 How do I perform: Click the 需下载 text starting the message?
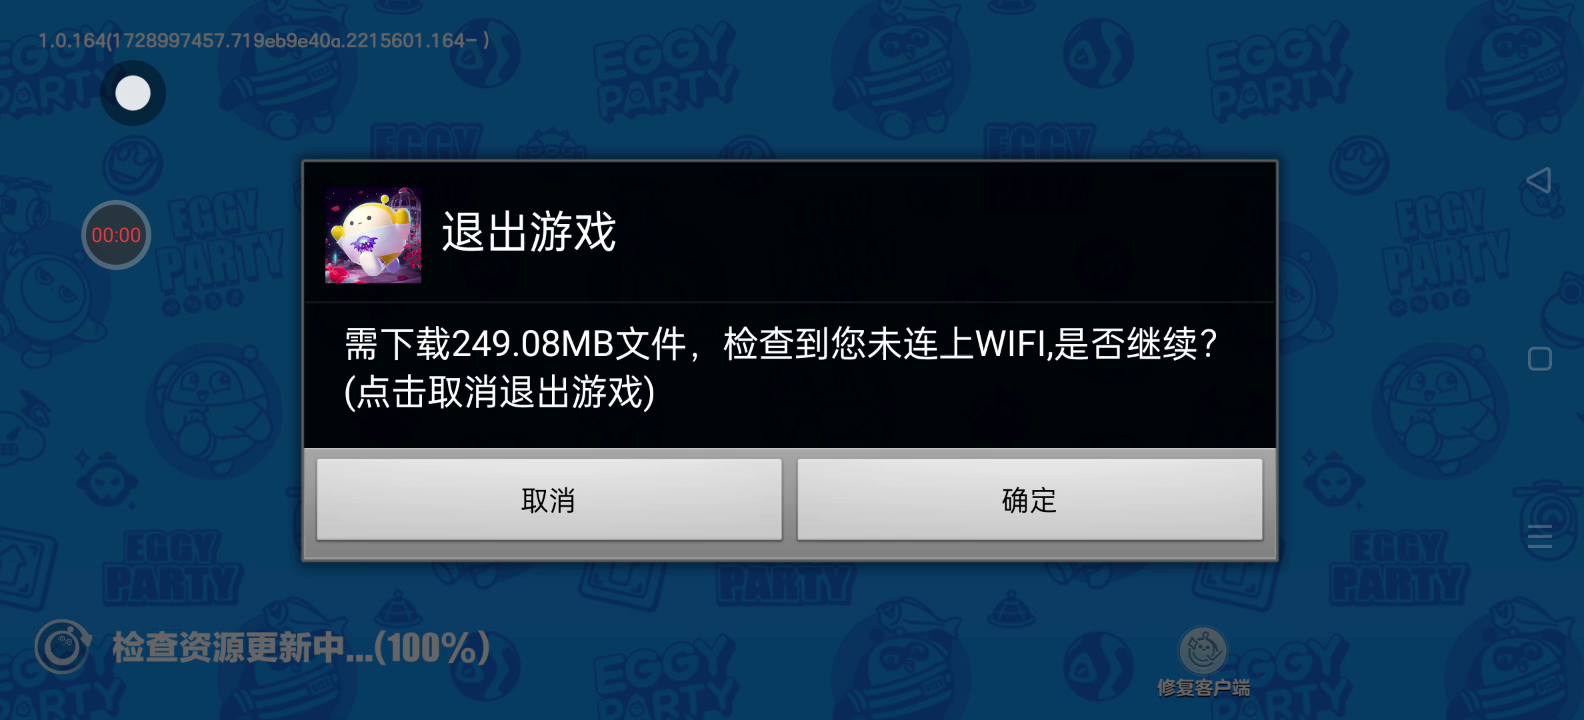[x=398, y=344]
